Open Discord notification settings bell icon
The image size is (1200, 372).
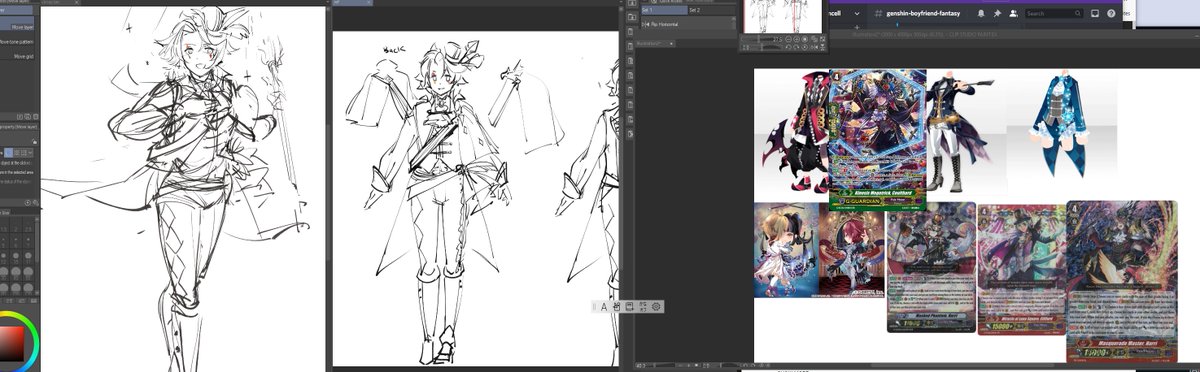click(x=981, y=13)
